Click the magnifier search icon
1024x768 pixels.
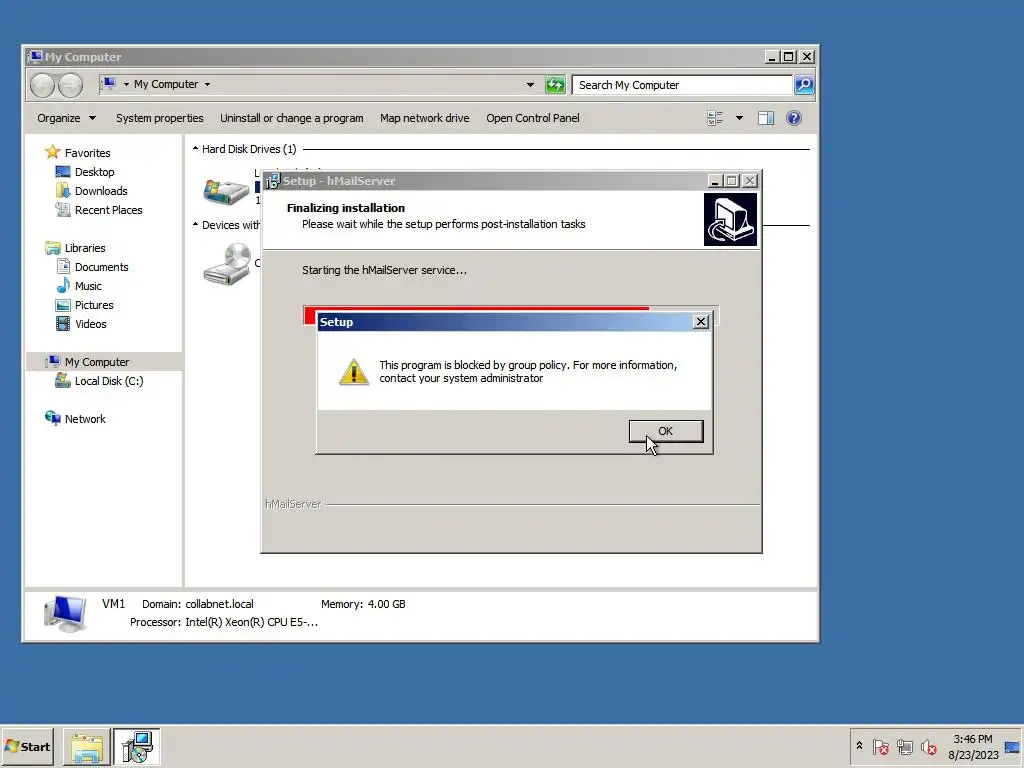[x=804, y=85]
